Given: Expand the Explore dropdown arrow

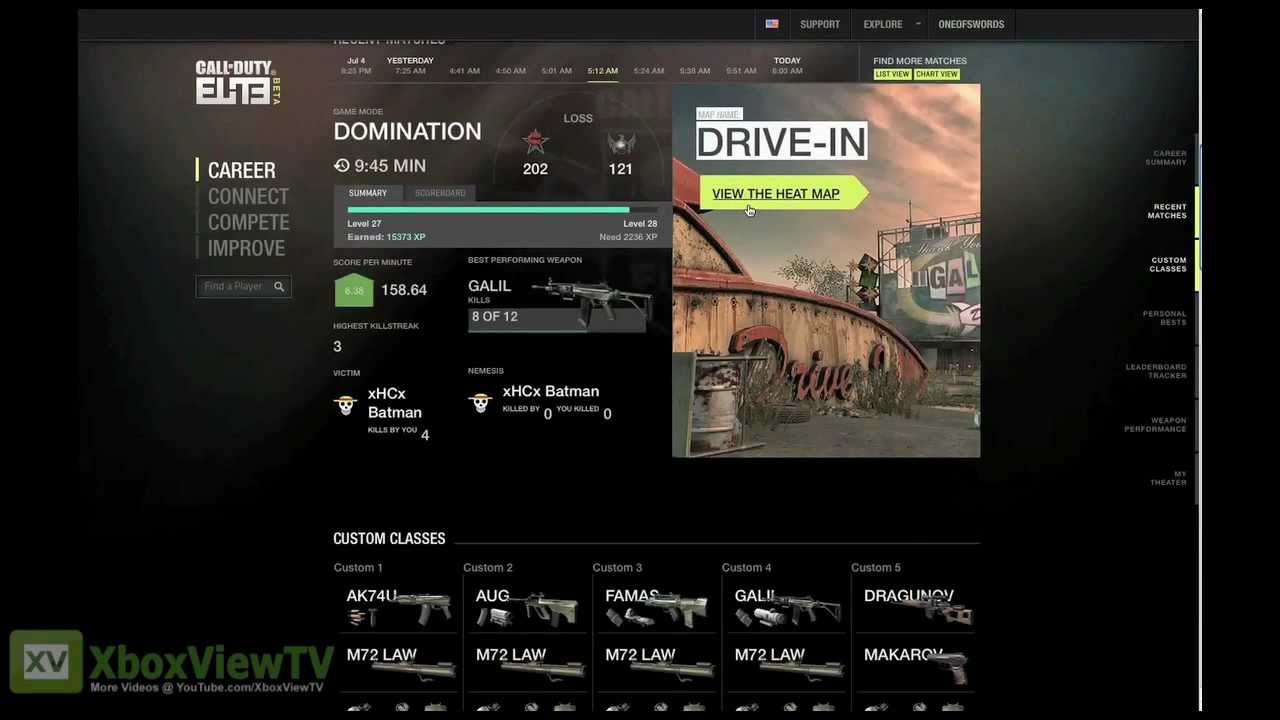Looking at the screenshot, I should coord(918,24).
